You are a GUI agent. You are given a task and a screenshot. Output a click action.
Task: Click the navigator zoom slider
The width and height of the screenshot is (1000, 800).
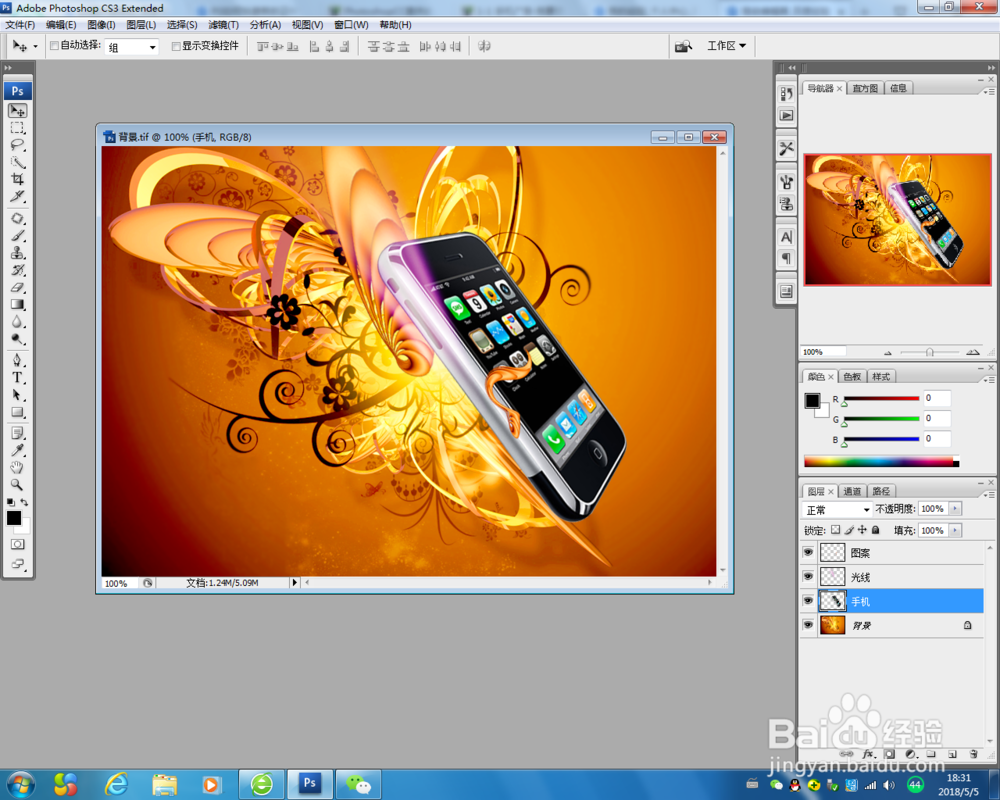pos(929,352)
